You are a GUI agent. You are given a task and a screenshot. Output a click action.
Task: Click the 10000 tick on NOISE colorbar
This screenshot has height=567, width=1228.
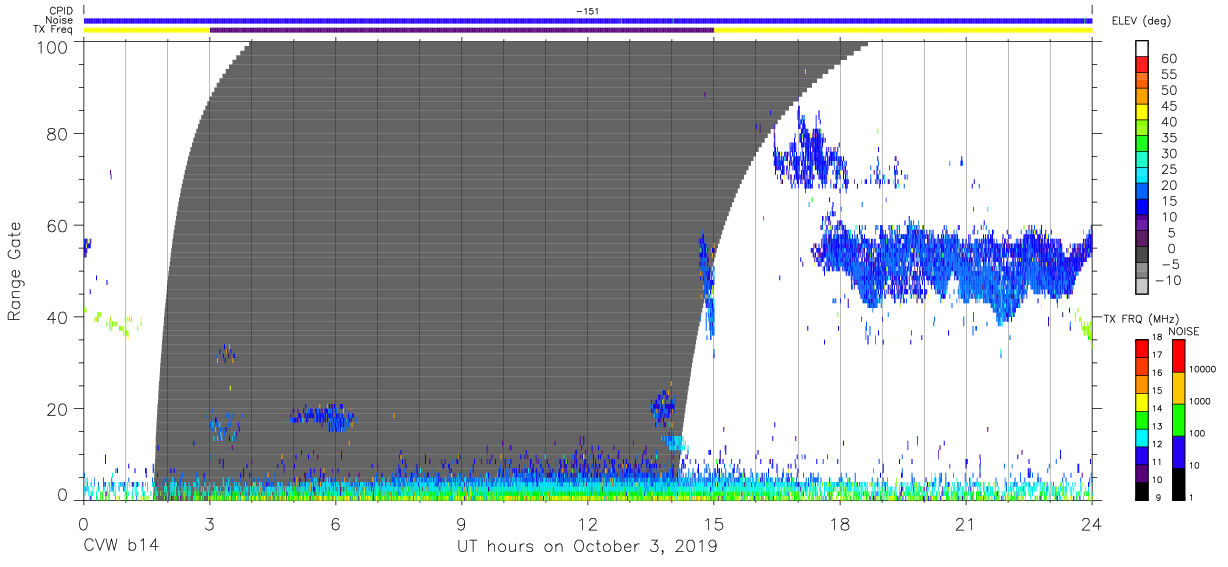(x=1205, y=369)
